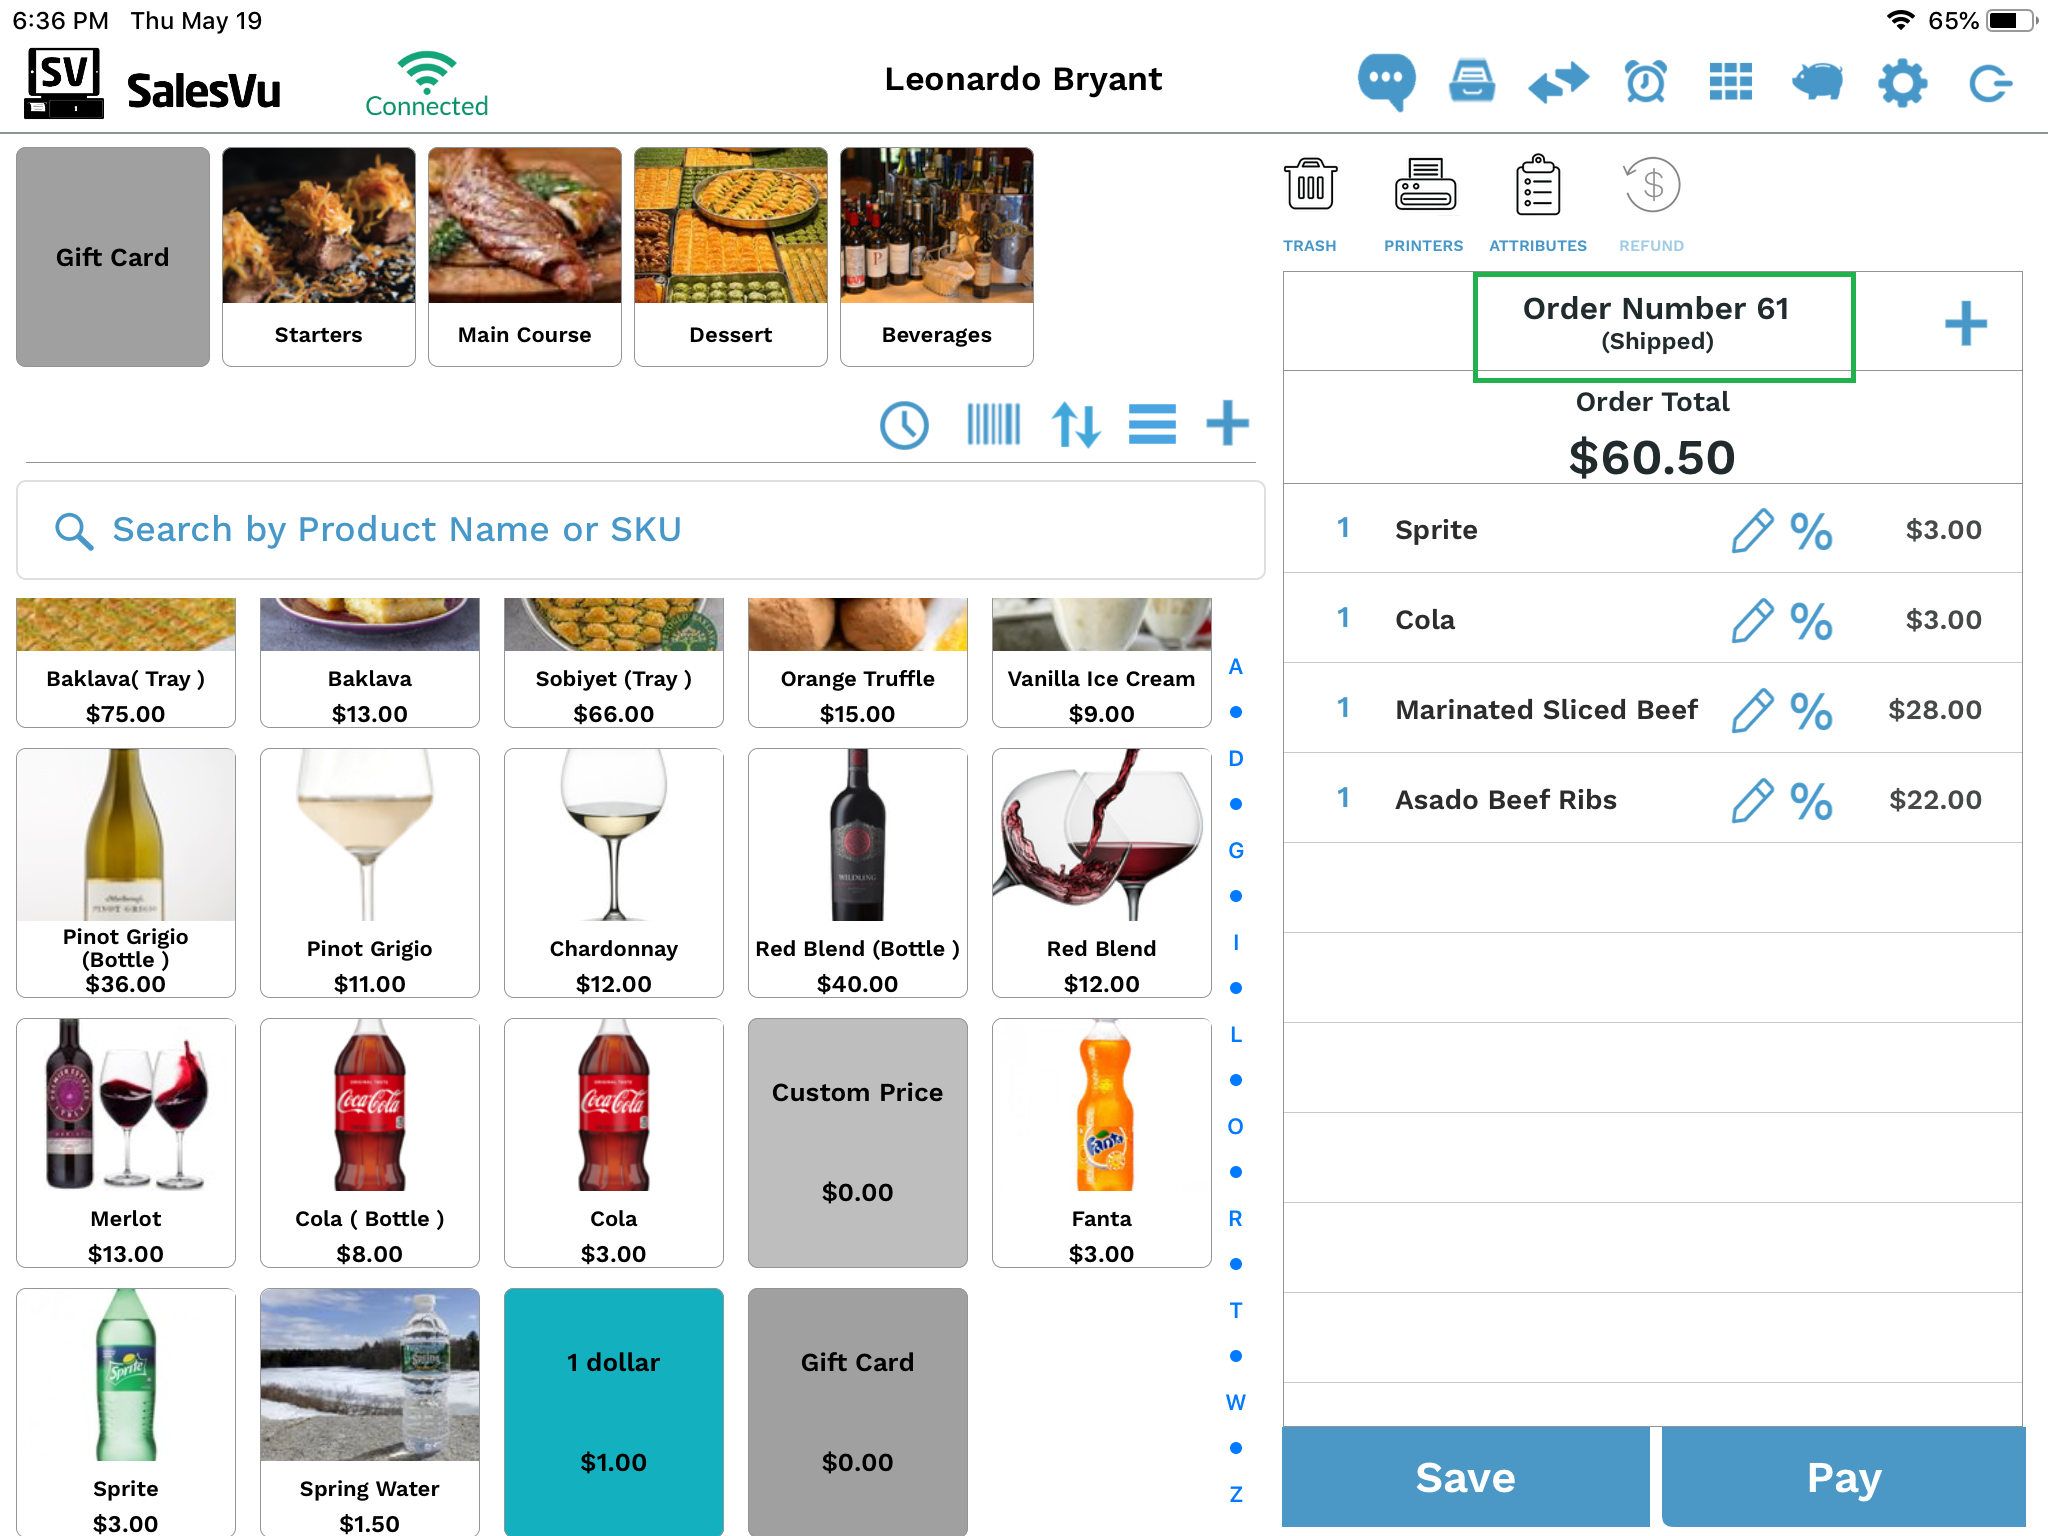2048x1536 pixels.
Task: Tap the alarm clock icon
Action: tap(1645, 82)
